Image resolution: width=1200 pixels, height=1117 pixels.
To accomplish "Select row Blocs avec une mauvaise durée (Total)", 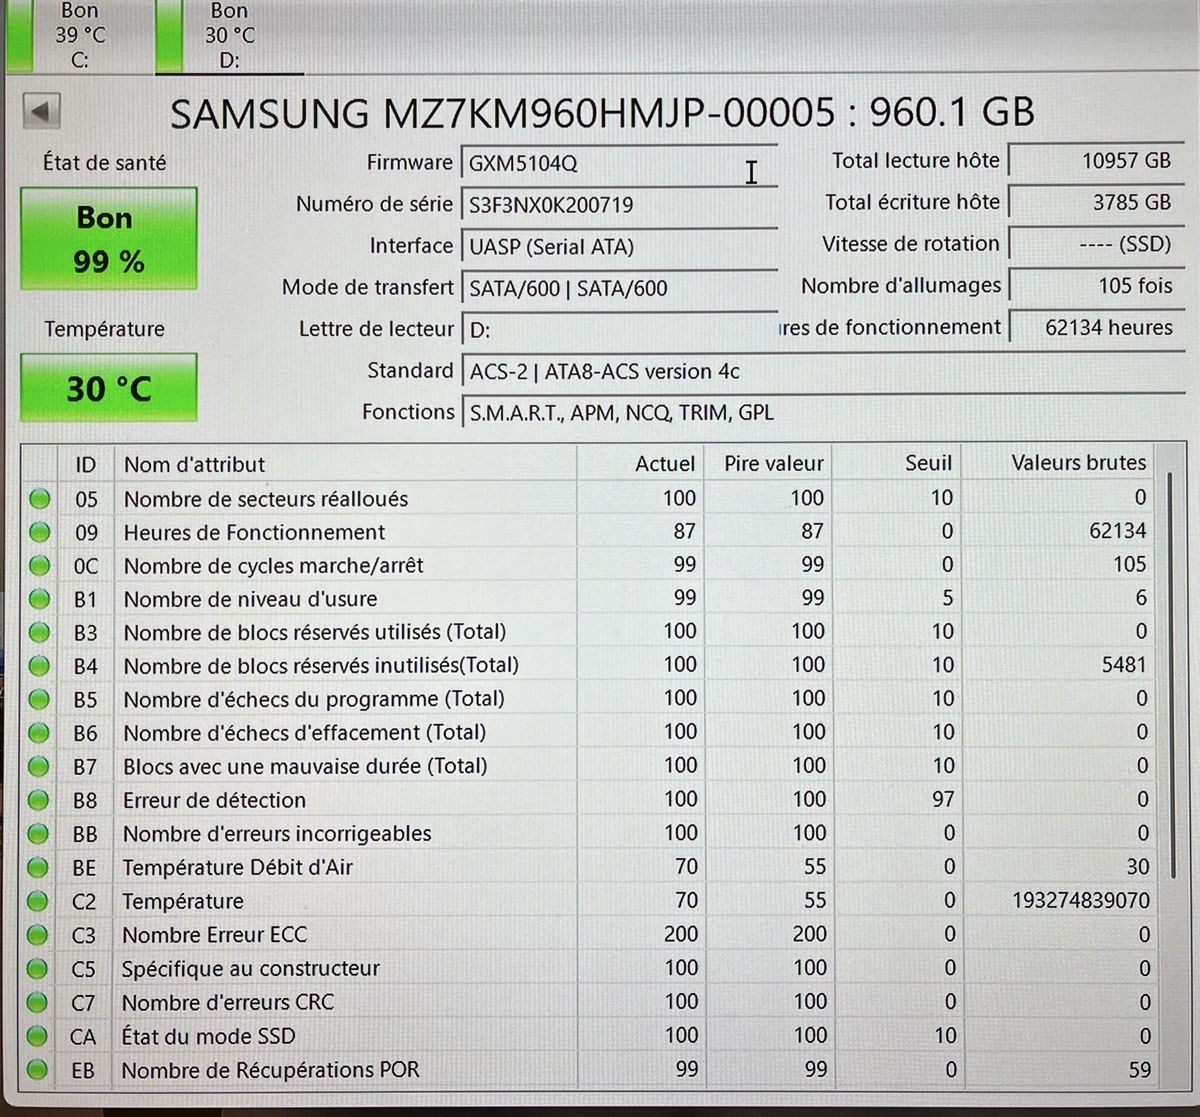I will 587,766.
